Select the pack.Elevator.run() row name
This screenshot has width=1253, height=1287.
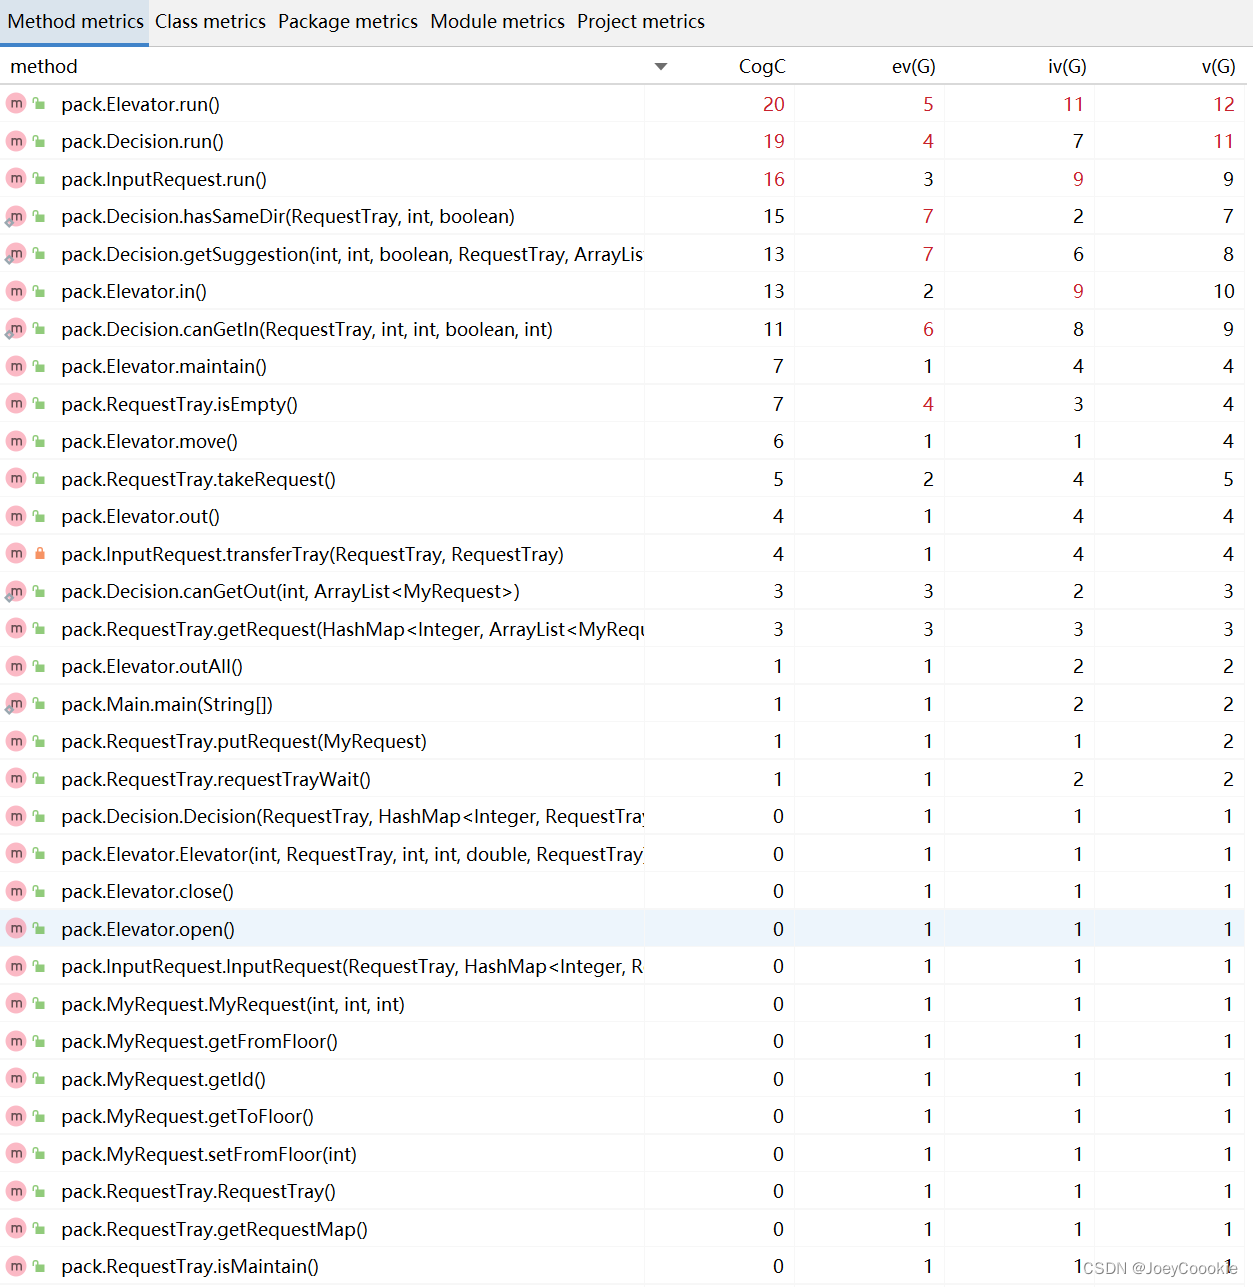tap(141, 104)
